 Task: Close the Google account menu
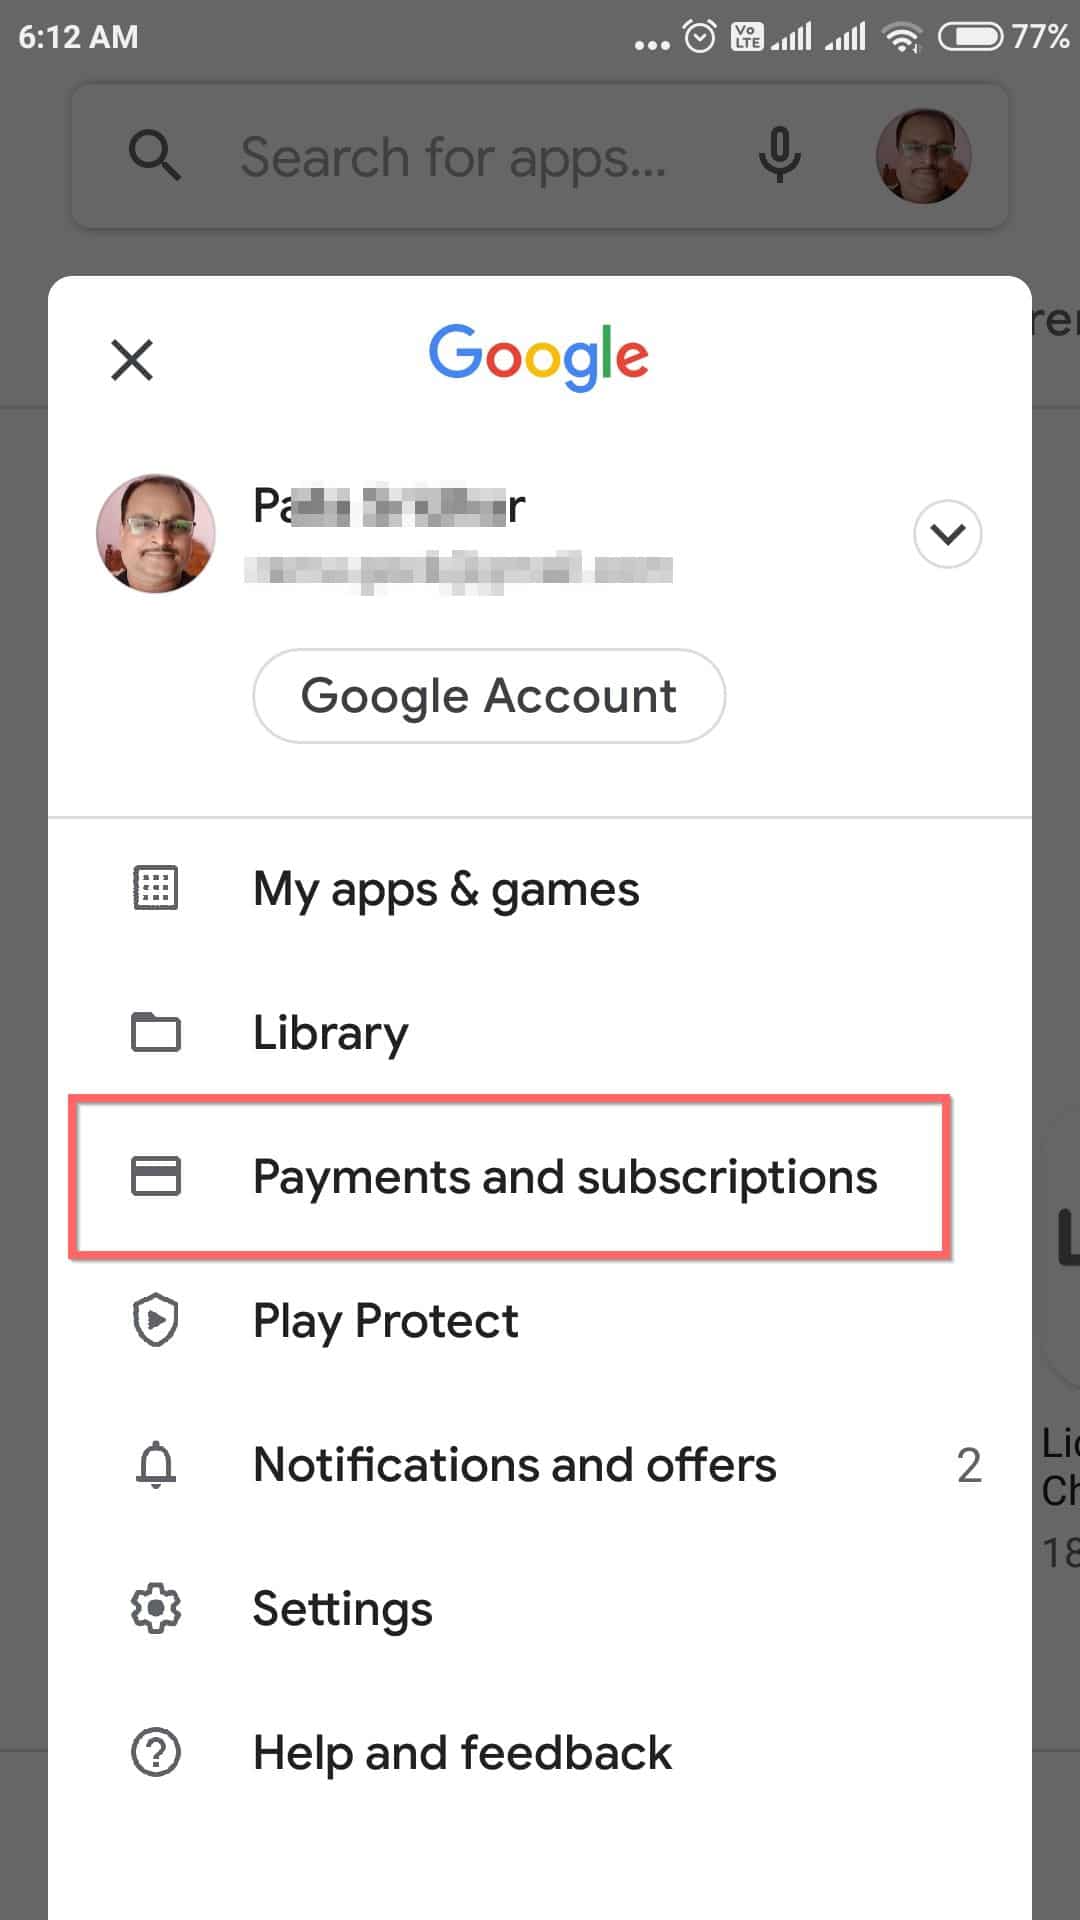132,360
